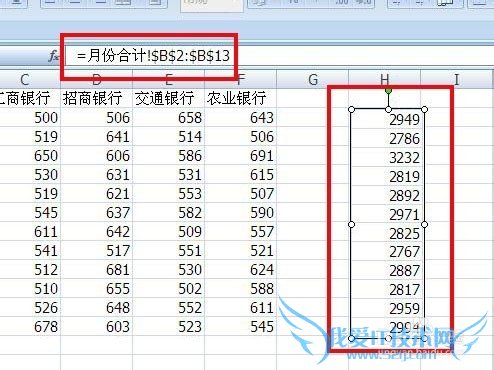Select cell with value 551
Image resolution: width=494 pixels, height=370 pixels.
169,250
